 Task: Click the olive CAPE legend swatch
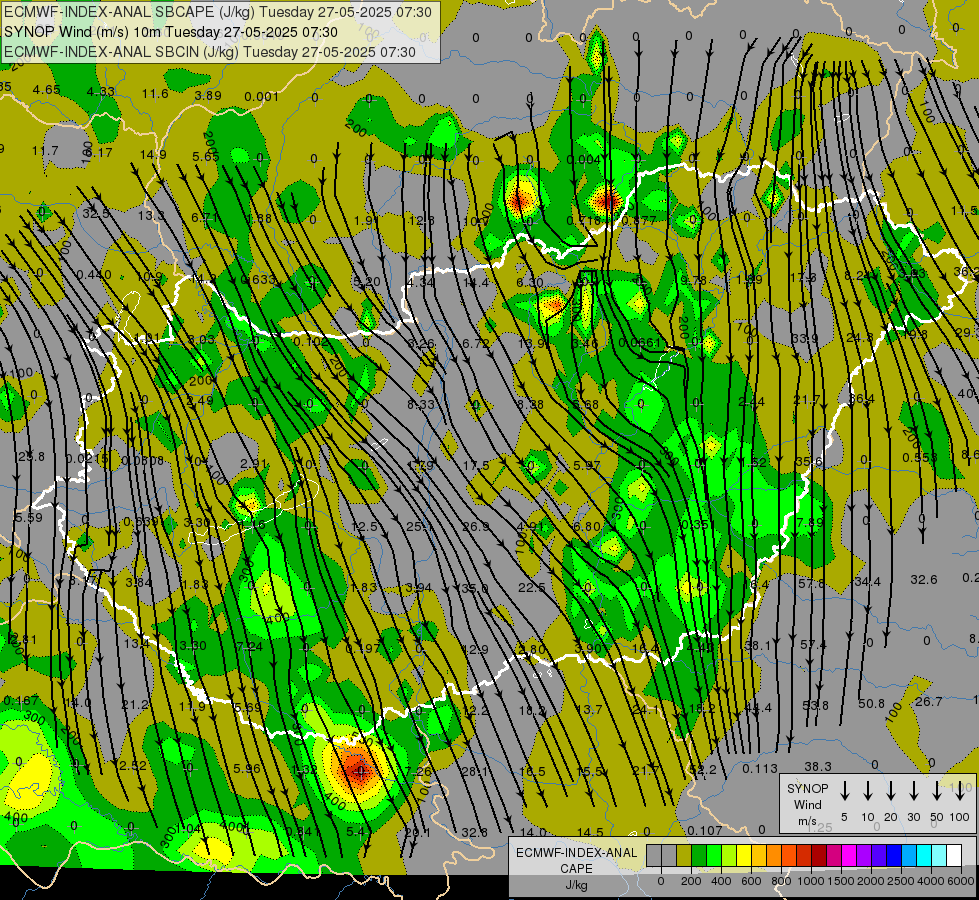(x=684, y=855)
